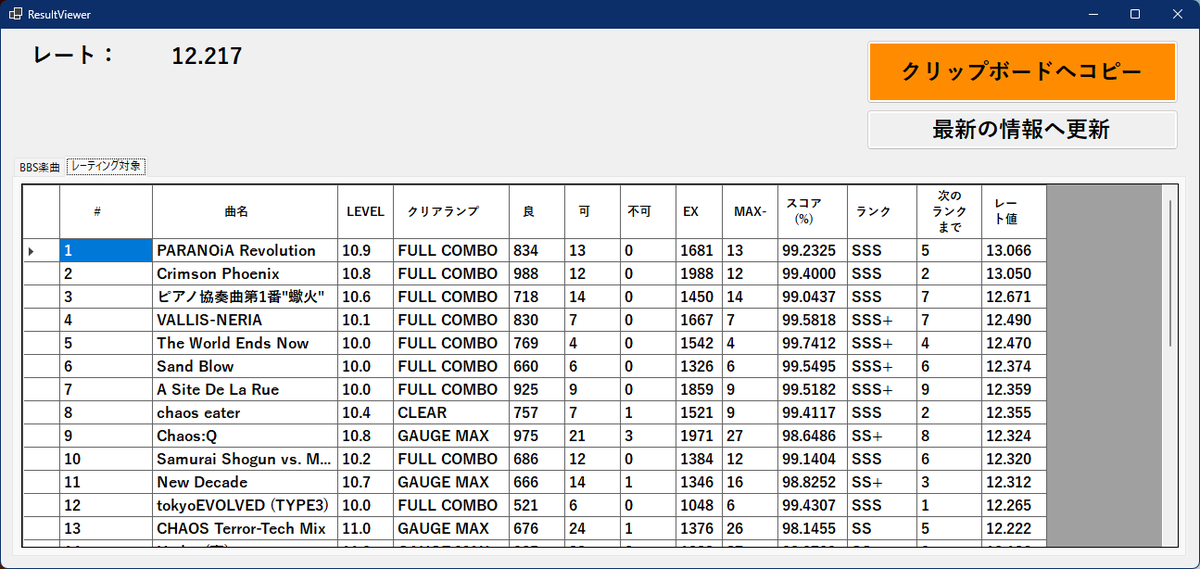
Task: Copy results with the orange クリップボードへコピー button
Action: click(1022, 72)
